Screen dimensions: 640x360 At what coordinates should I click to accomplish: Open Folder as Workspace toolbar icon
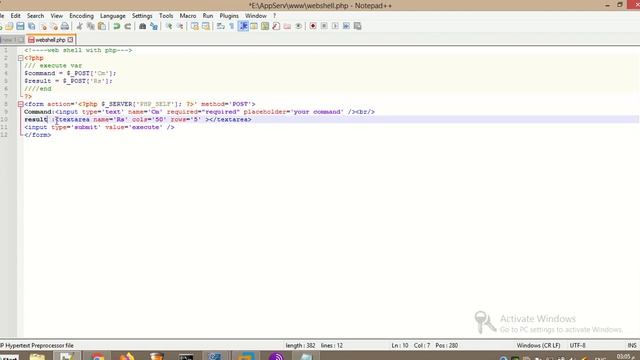(287, 26)
